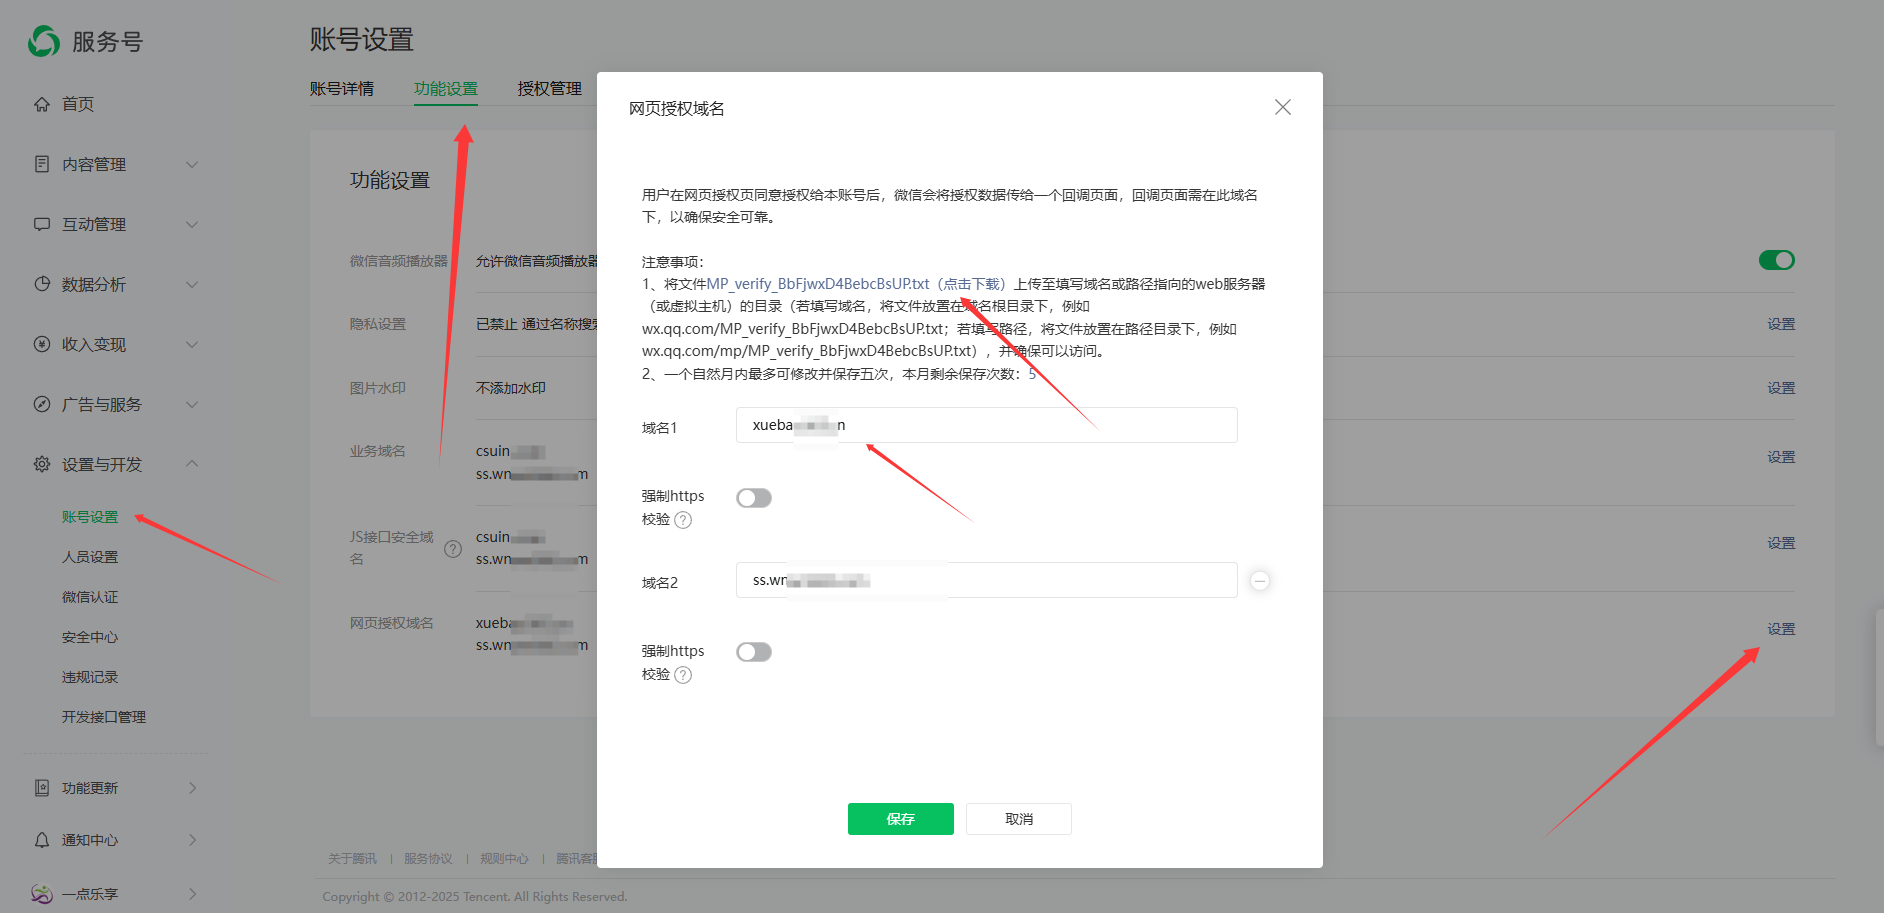
Task: Click the 通知中心 bell icon
Action: (x=42, y=840)
